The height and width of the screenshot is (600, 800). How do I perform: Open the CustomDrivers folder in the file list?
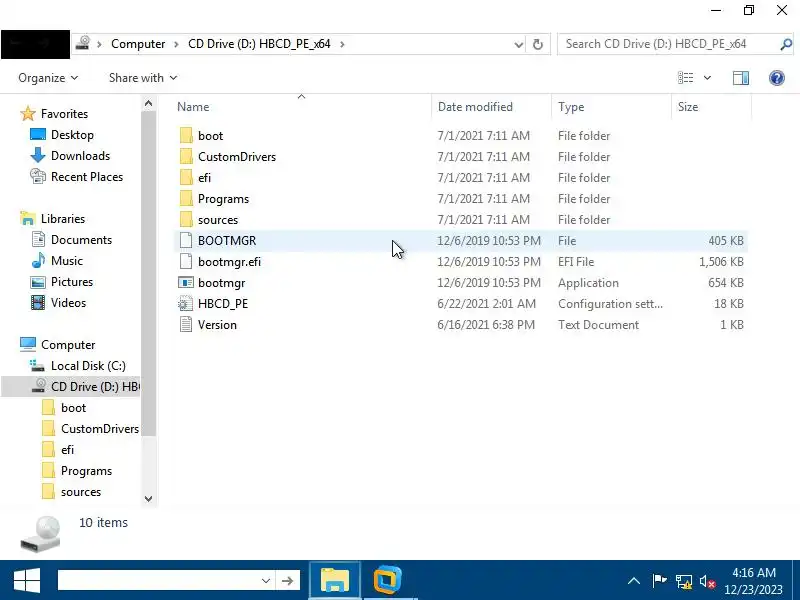pos(237,157)
